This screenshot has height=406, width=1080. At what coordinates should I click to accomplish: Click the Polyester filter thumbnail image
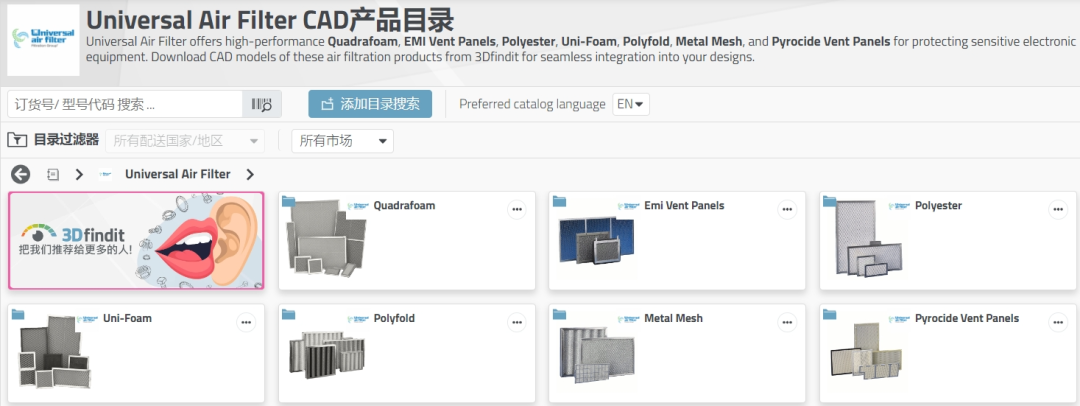pyautogui.click(x=868, y=241)
